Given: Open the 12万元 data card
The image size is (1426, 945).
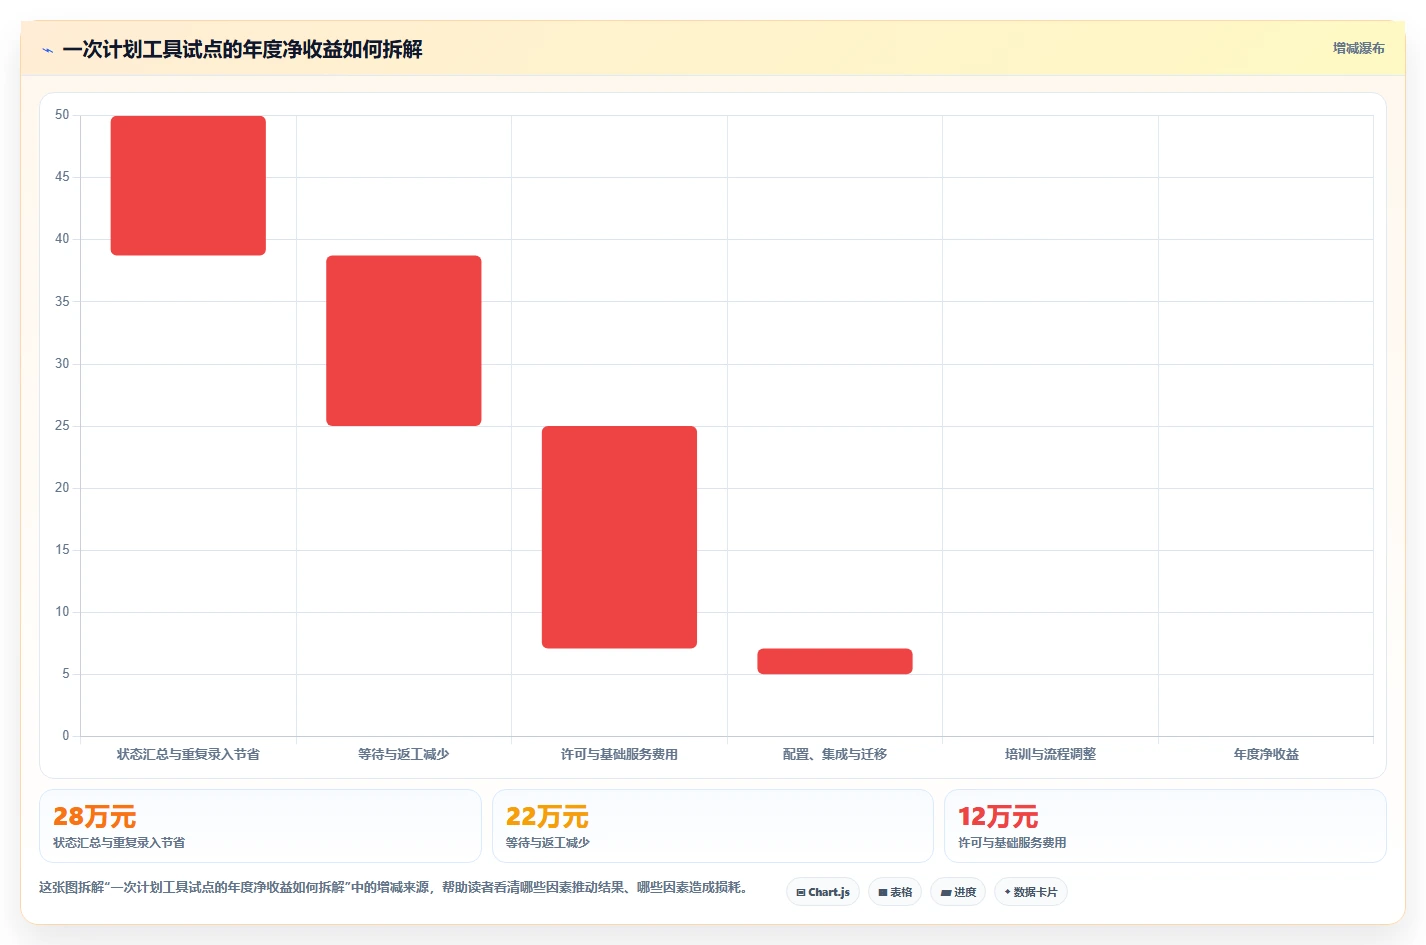Looking at the screenshot, I should 1165,826.
